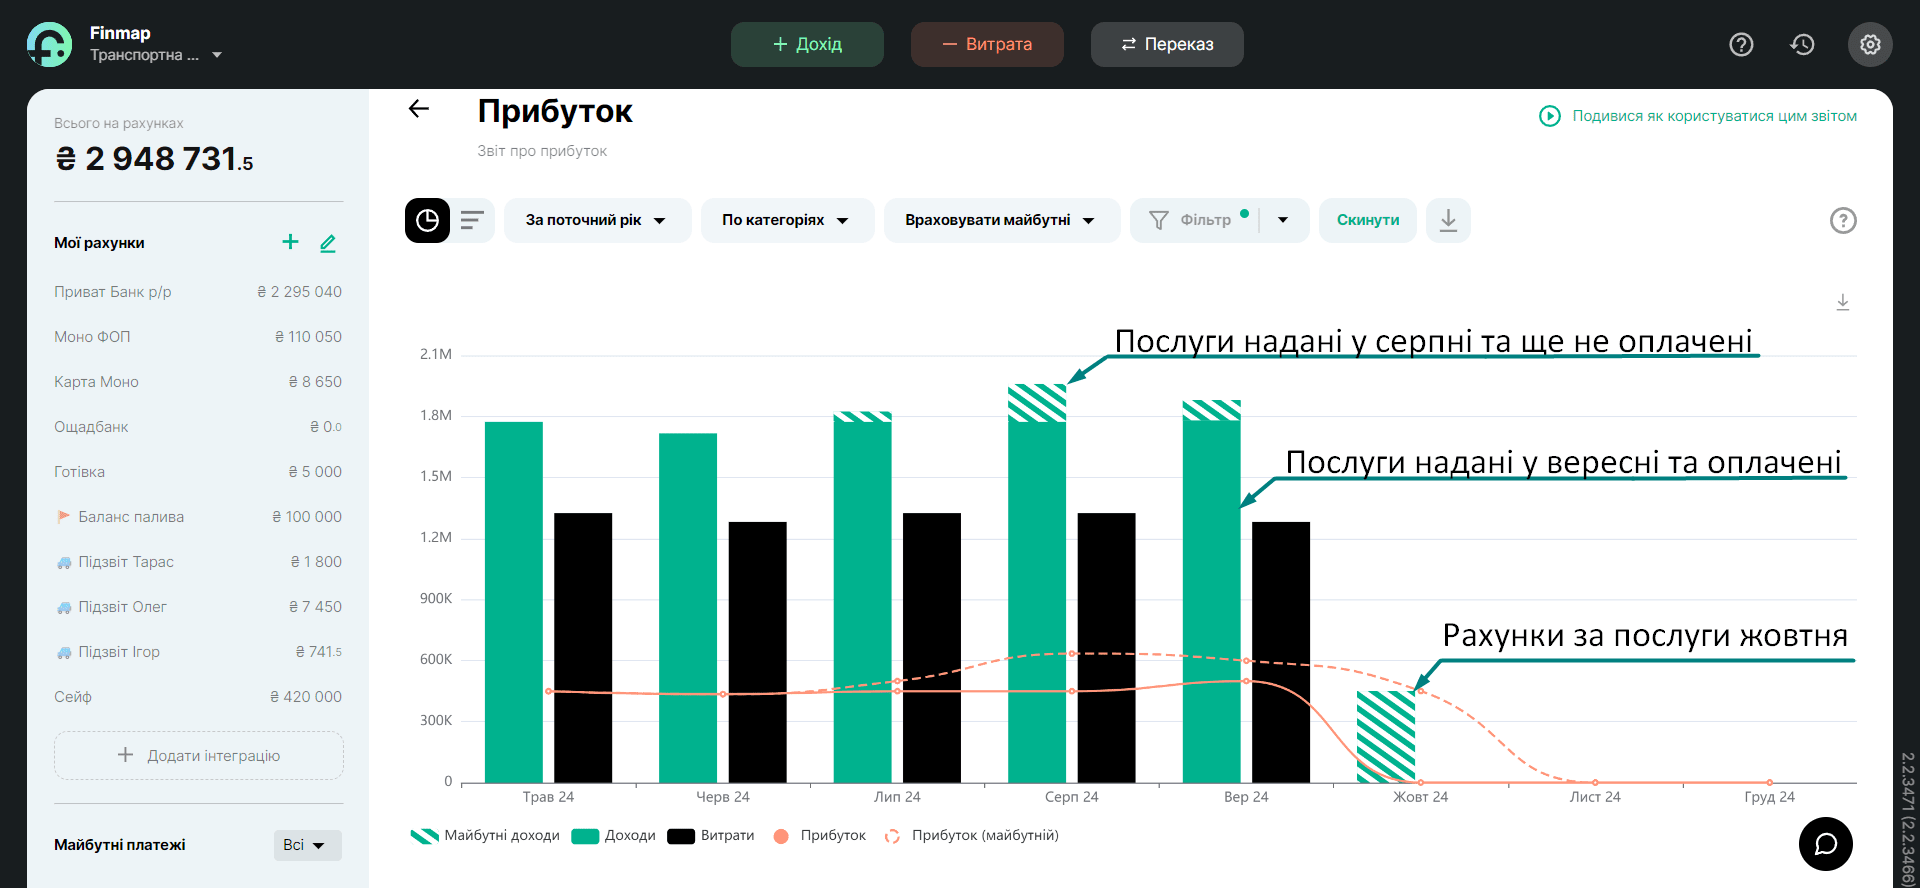Click the Черв 24 expense black bar
The image size is (1920, 888).
[758, 652]
